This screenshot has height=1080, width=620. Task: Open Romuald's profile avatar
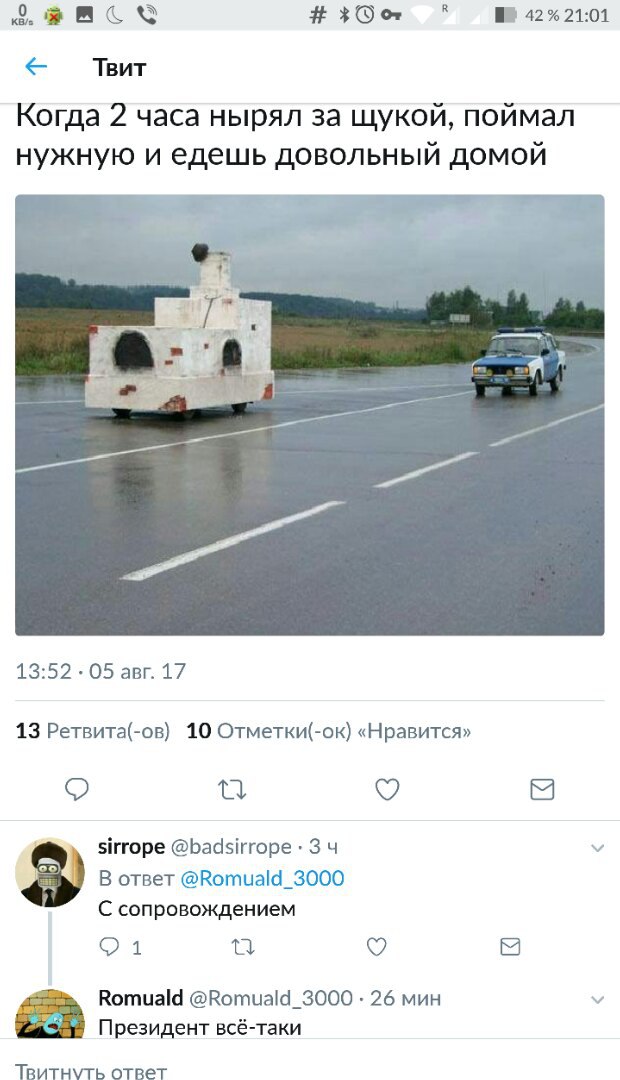pos(50,1014)
